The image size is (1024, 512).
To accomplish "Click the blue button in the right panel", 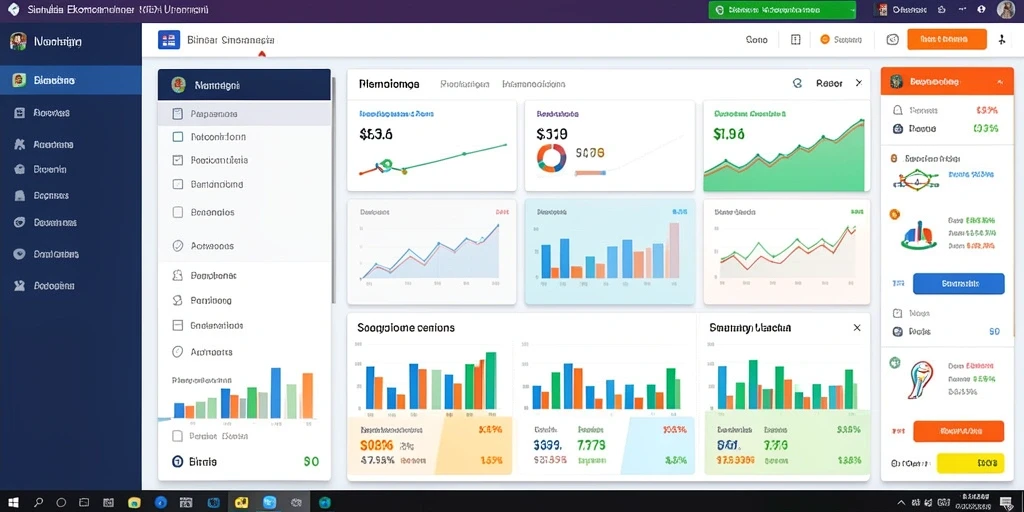I will (x=958, y=283).
